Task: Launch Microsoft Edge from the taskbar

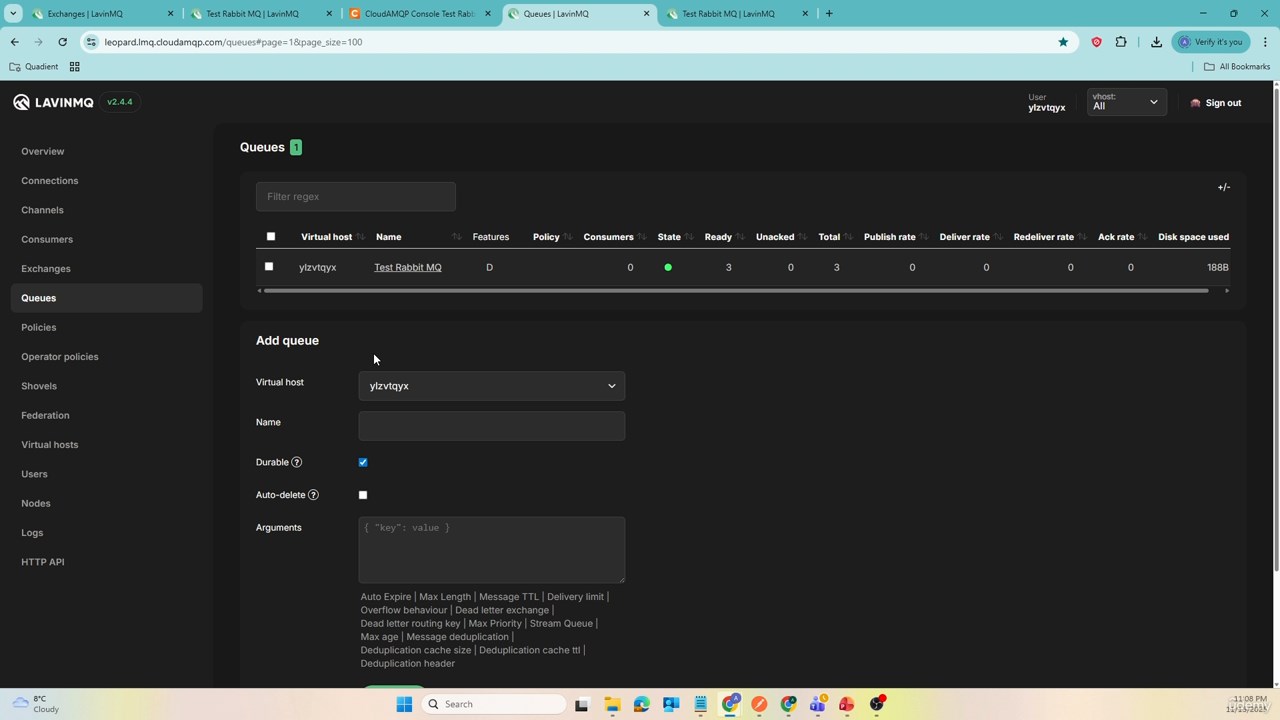Action: (x=641, y=704)
